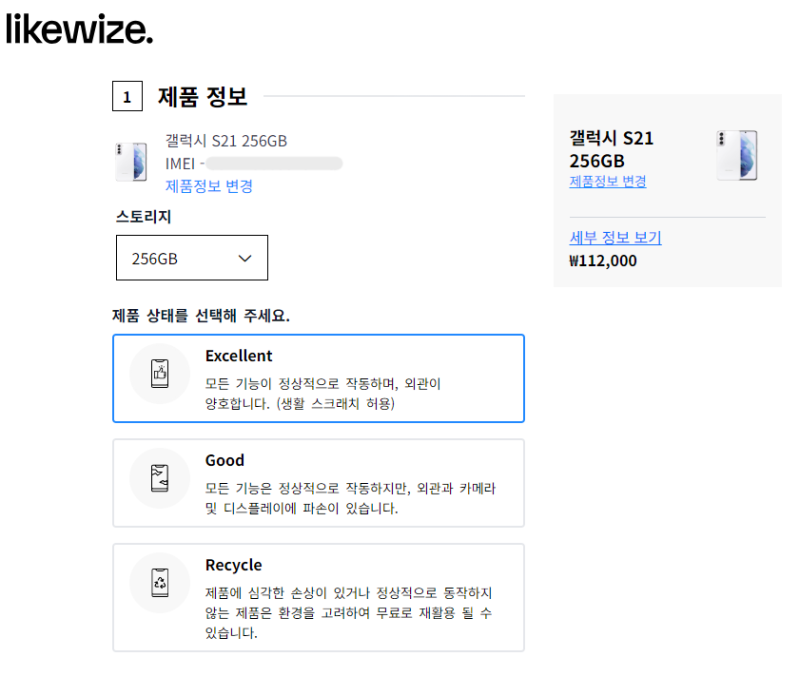
Task: Click the Good condition cracked phone icon
Action: [x=160, y=478]
